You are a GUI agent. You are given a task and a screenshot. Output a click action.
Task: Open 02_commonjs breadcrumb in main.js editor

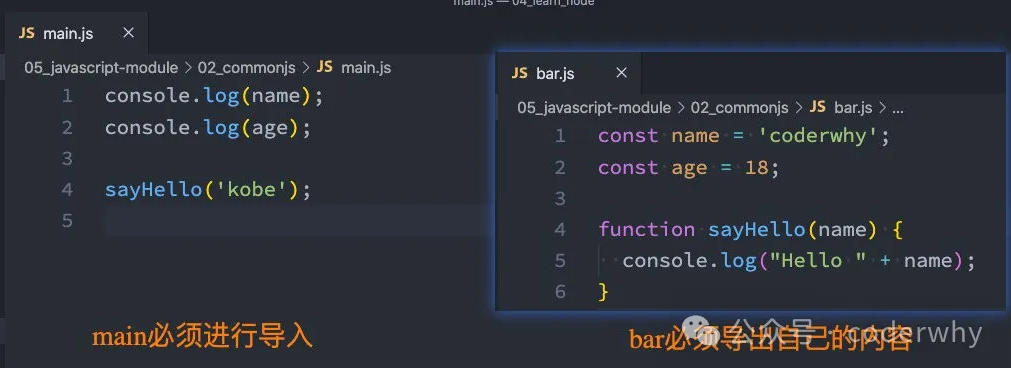click(x=246, y=68)
